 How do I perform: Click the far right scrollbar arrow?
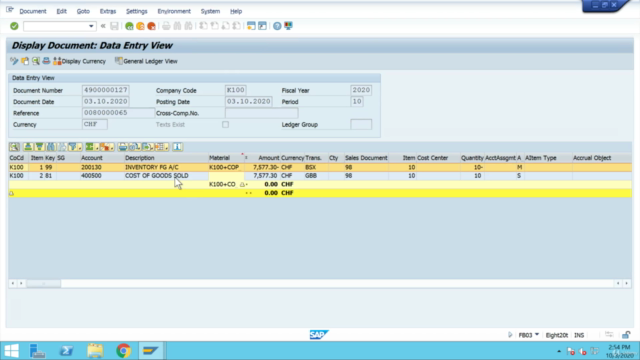[627, 283]
